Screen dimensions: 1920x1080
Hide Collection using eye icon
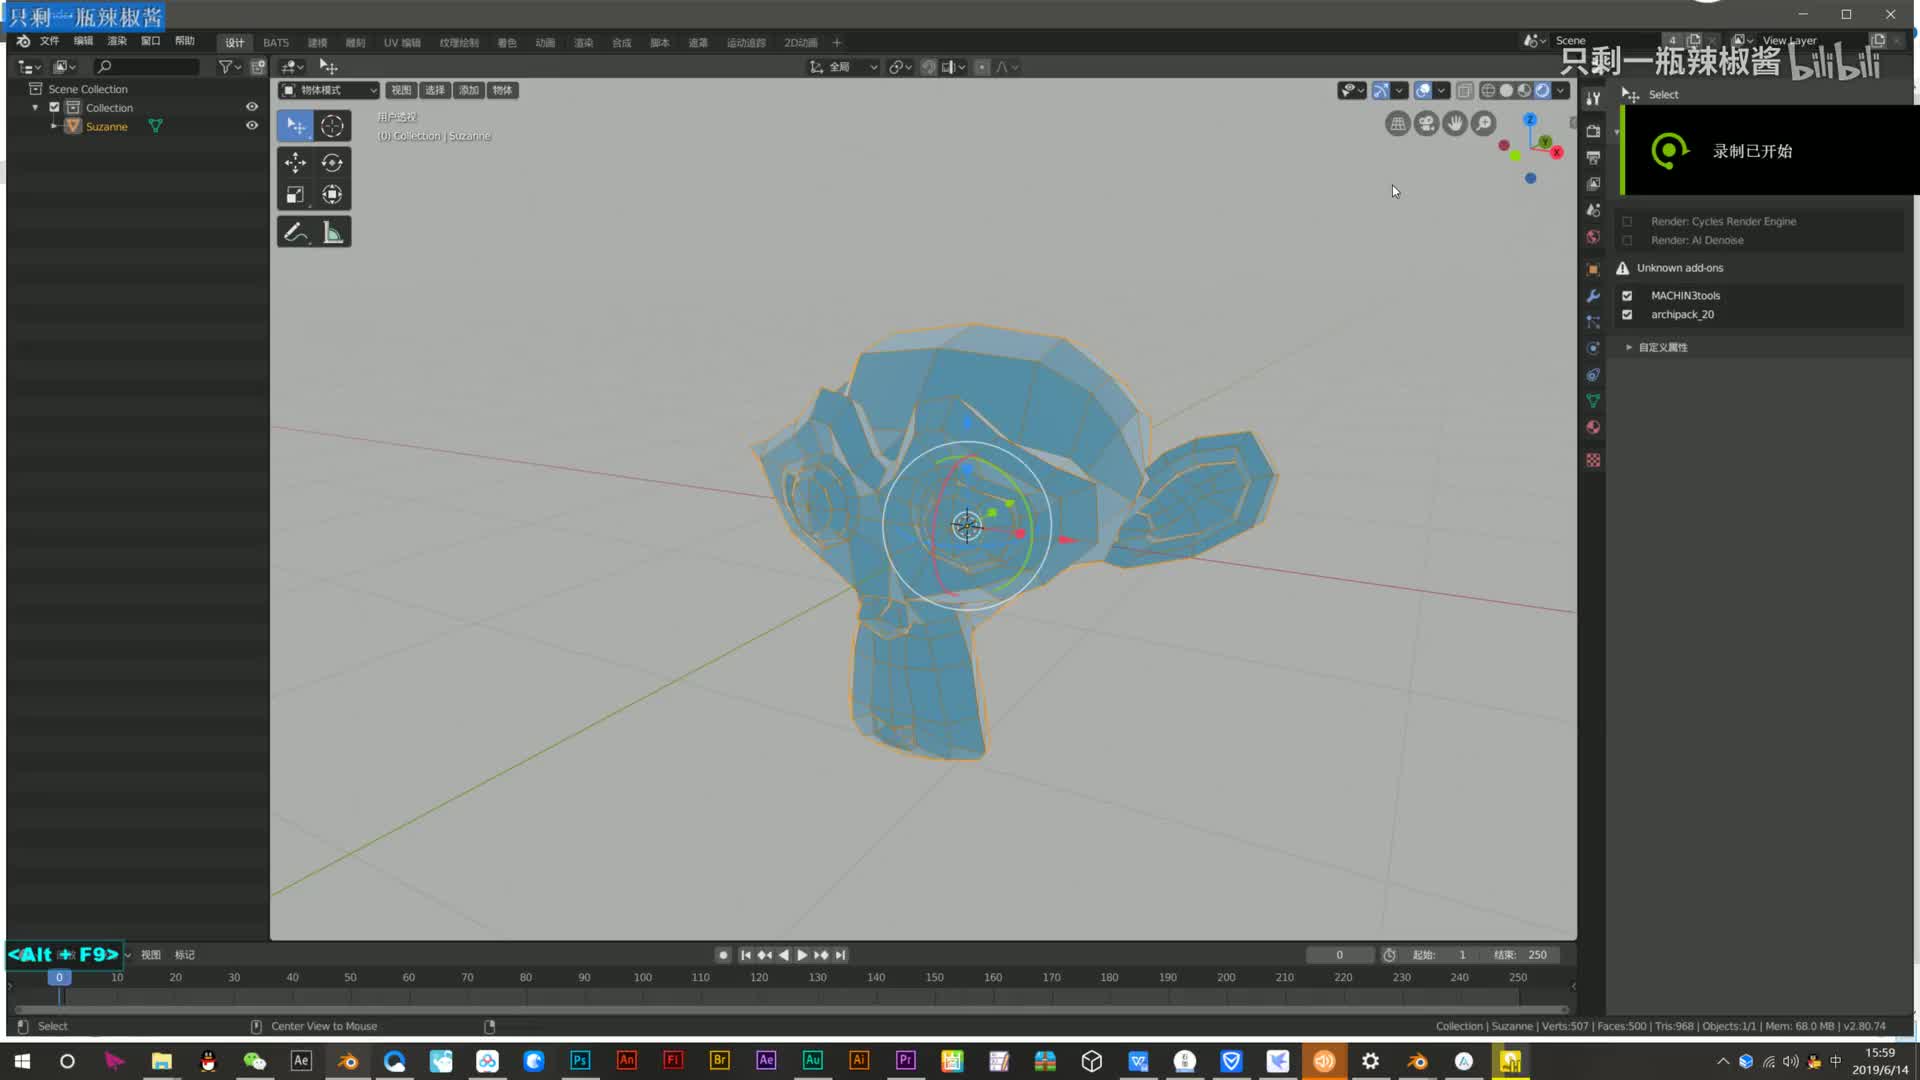(252, 107)
